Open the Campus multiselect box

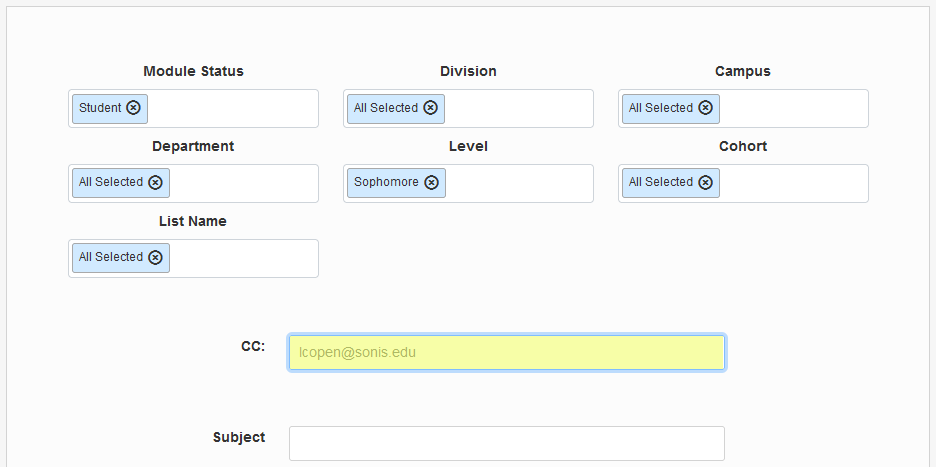(x=793, y=109)
